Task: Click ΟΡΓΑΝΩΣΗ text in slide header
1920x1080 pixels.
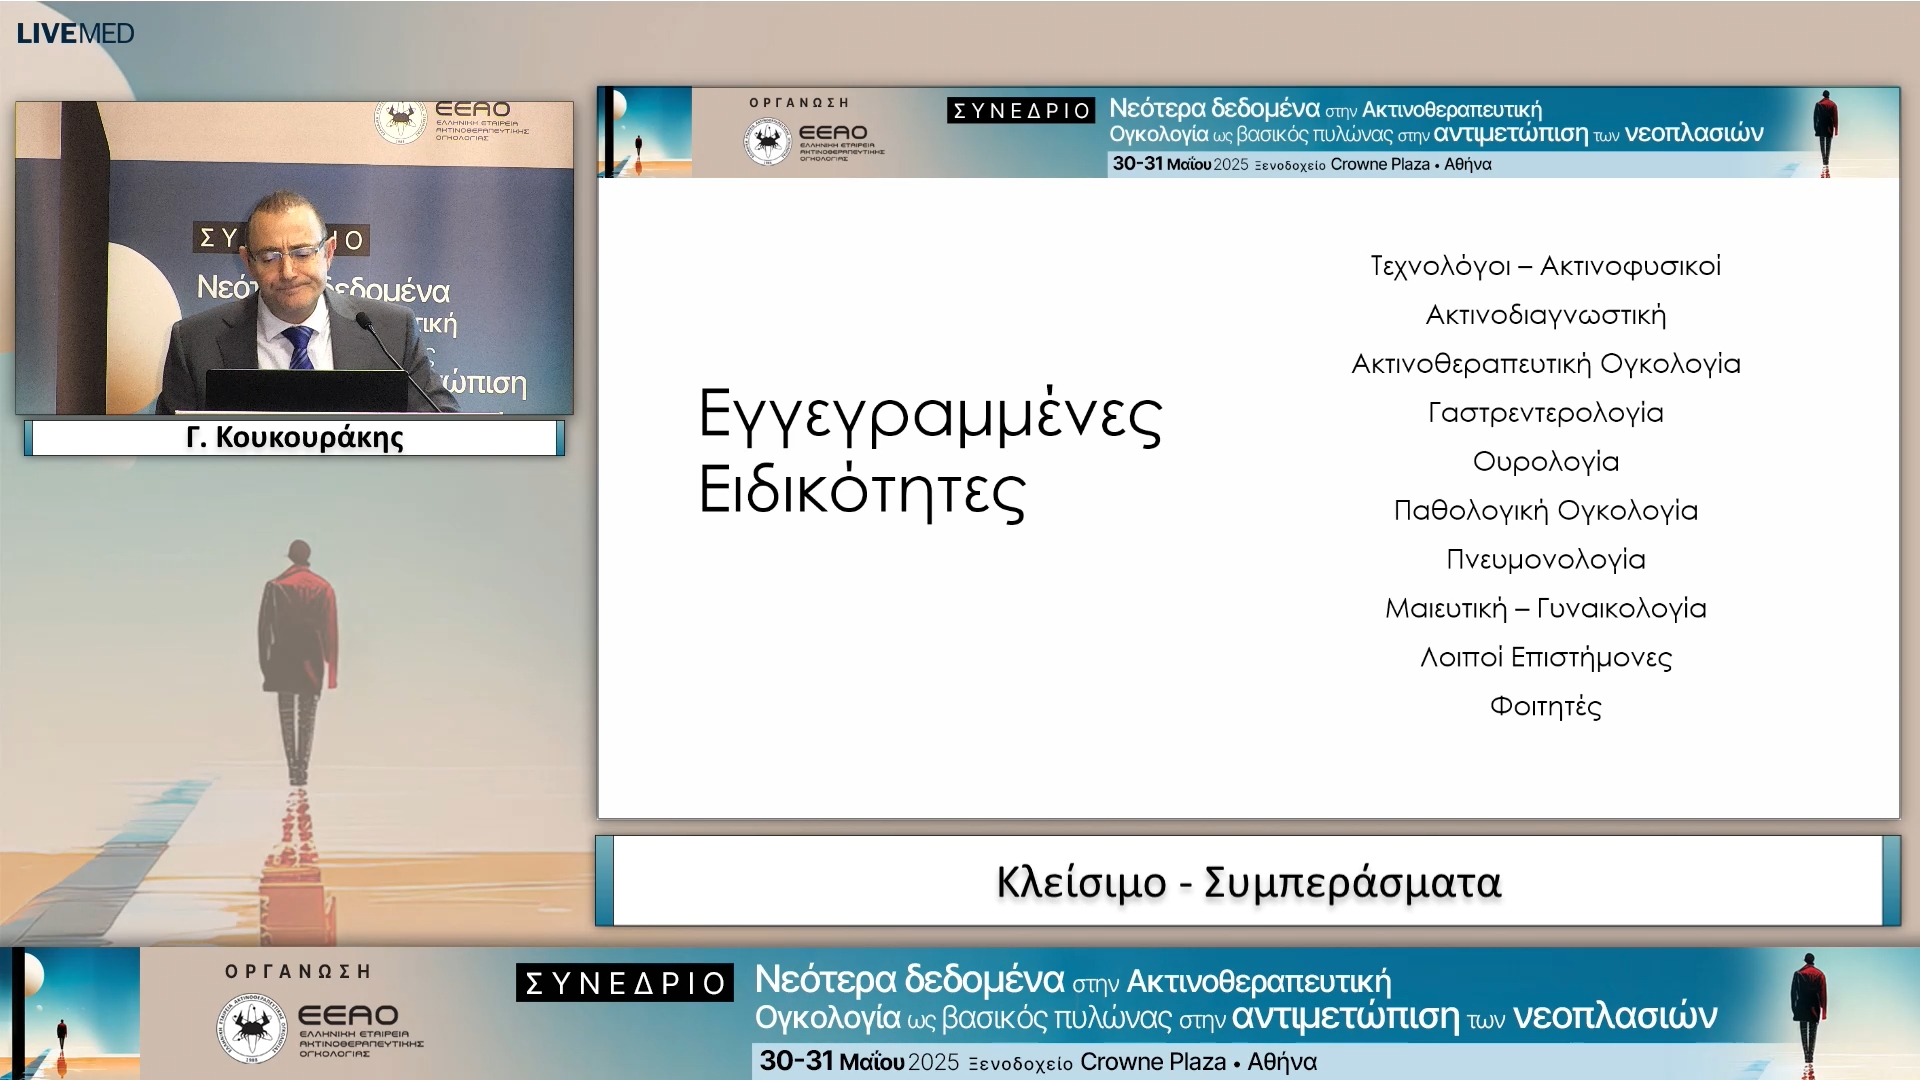Action: pyautogui.click(x=799, y=103)
